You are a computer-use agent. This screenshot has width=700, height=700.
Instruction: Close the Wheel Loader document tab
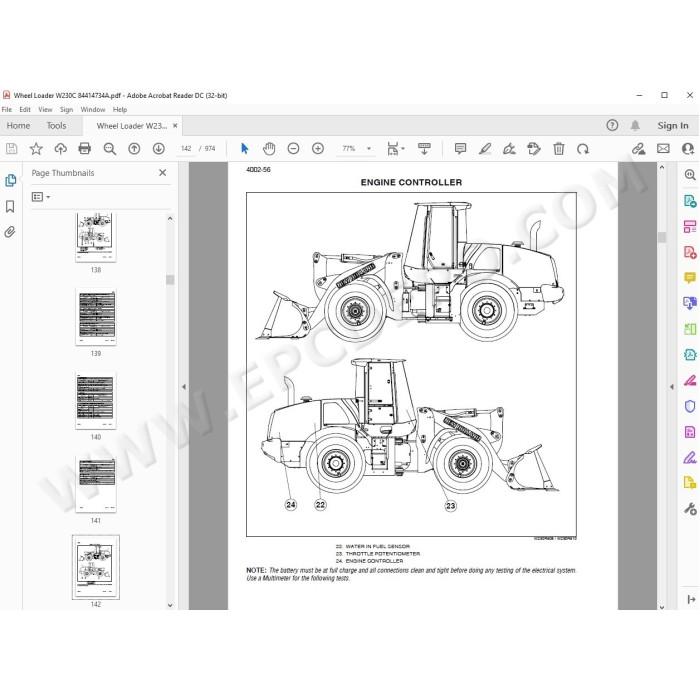pyautogui.click(x=175, y=126)
